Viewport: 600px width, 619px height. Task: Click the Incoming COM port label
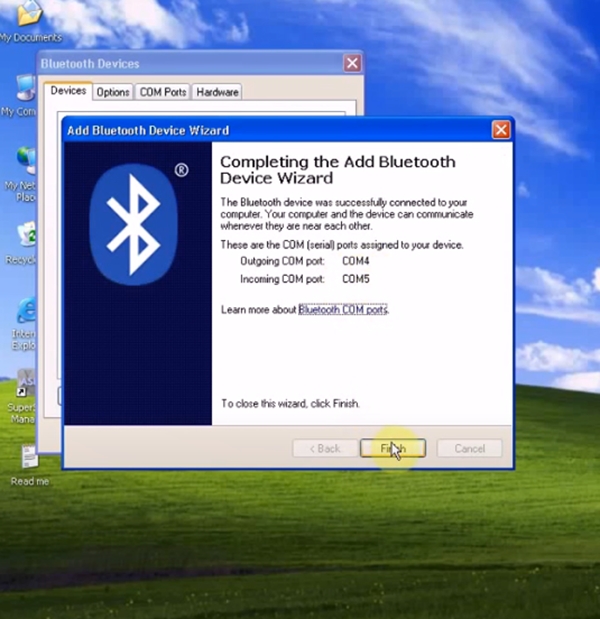tap(282, 279)
